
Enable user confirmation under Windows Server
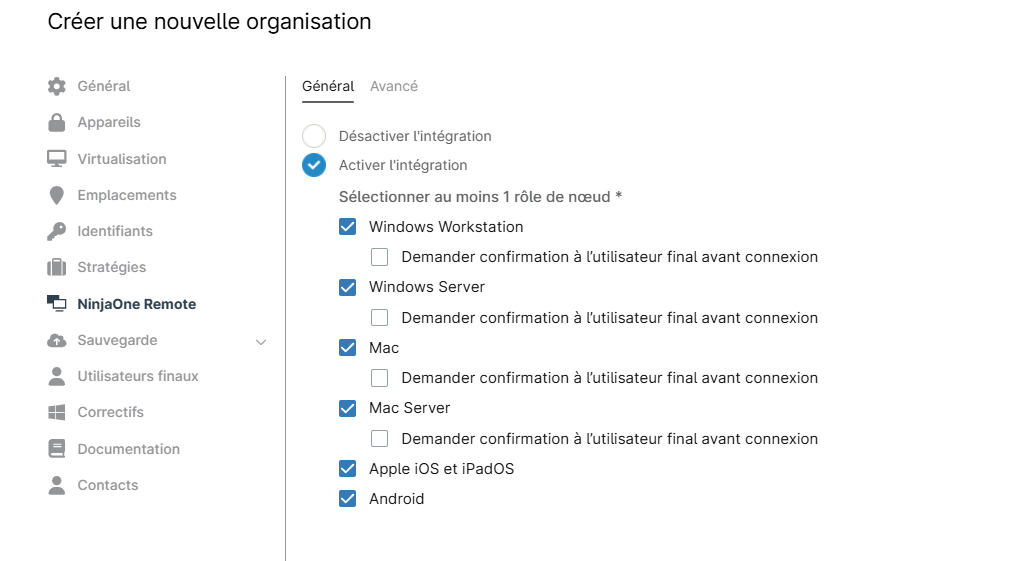(380, 318)
